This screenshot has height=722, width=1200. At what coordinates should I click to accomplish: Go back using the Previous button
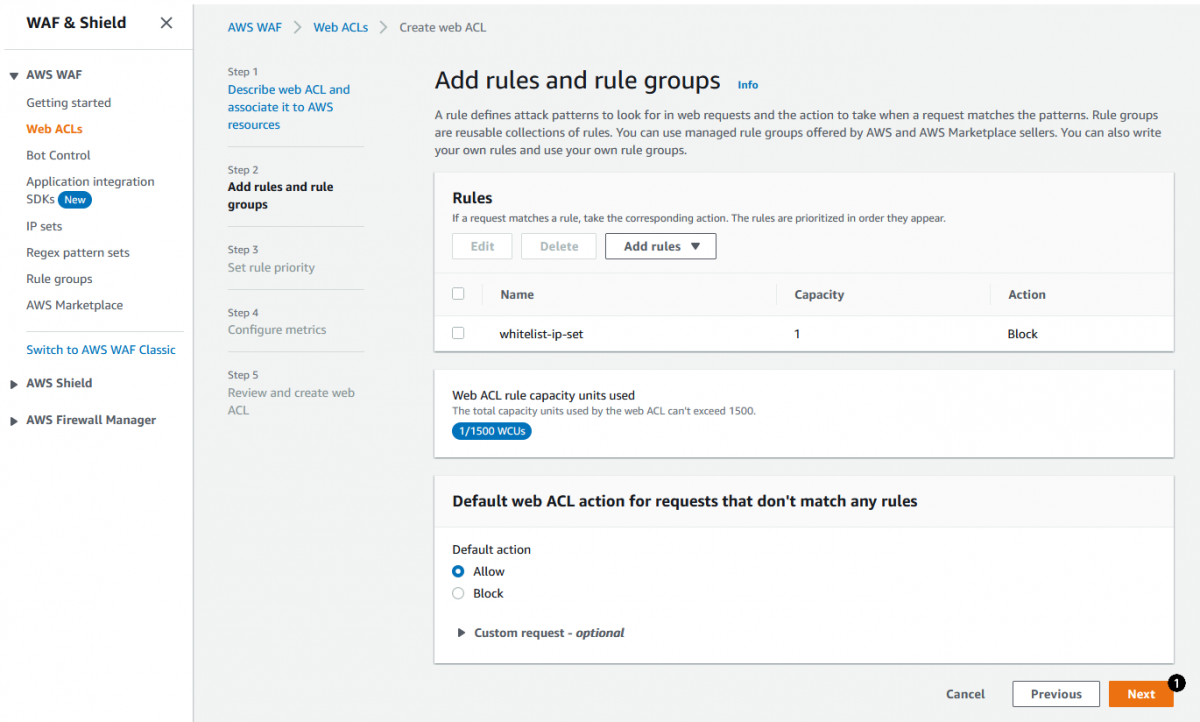[x=1055, y=693]
